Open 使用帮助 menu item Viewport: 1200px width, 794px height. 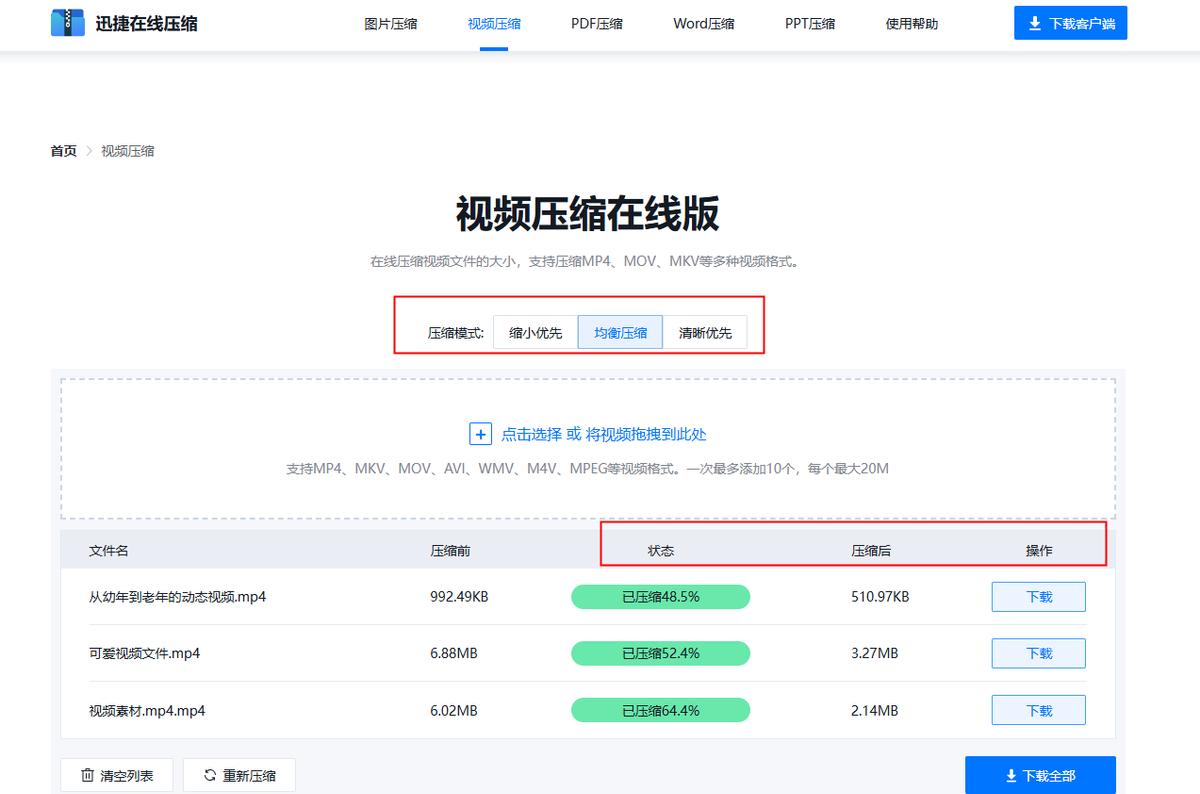(x=911, y=23)
